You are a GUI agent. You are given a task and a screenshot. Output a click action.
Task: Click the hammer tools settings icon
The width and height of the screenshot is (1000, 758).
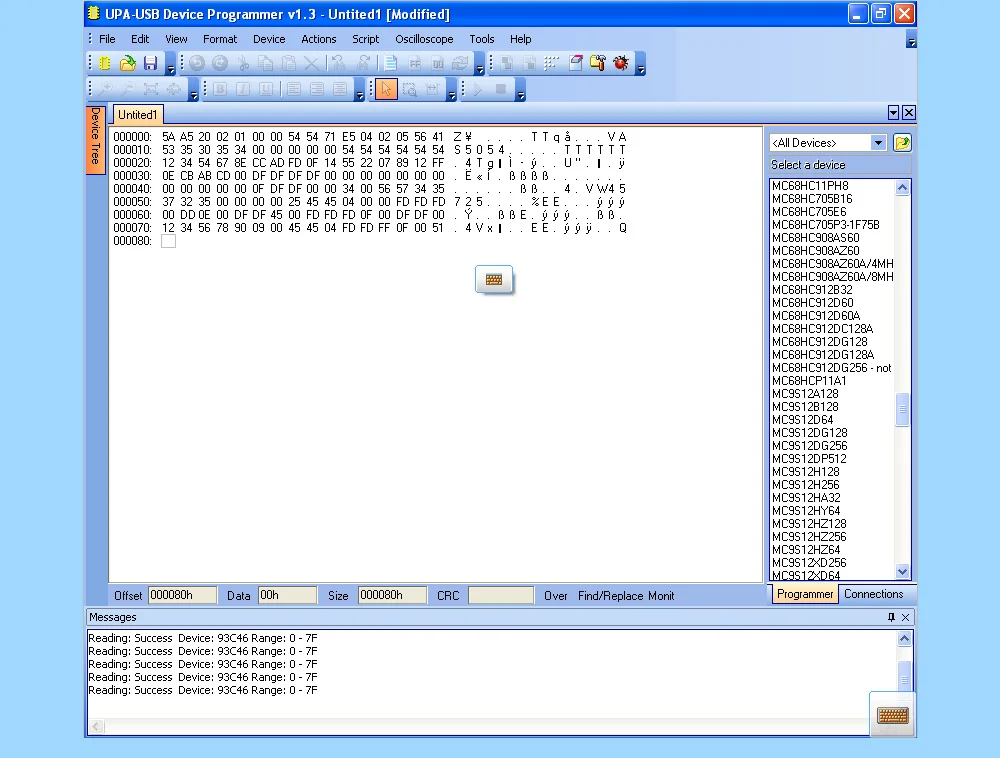pyautogui.click(x=598, y=63)
